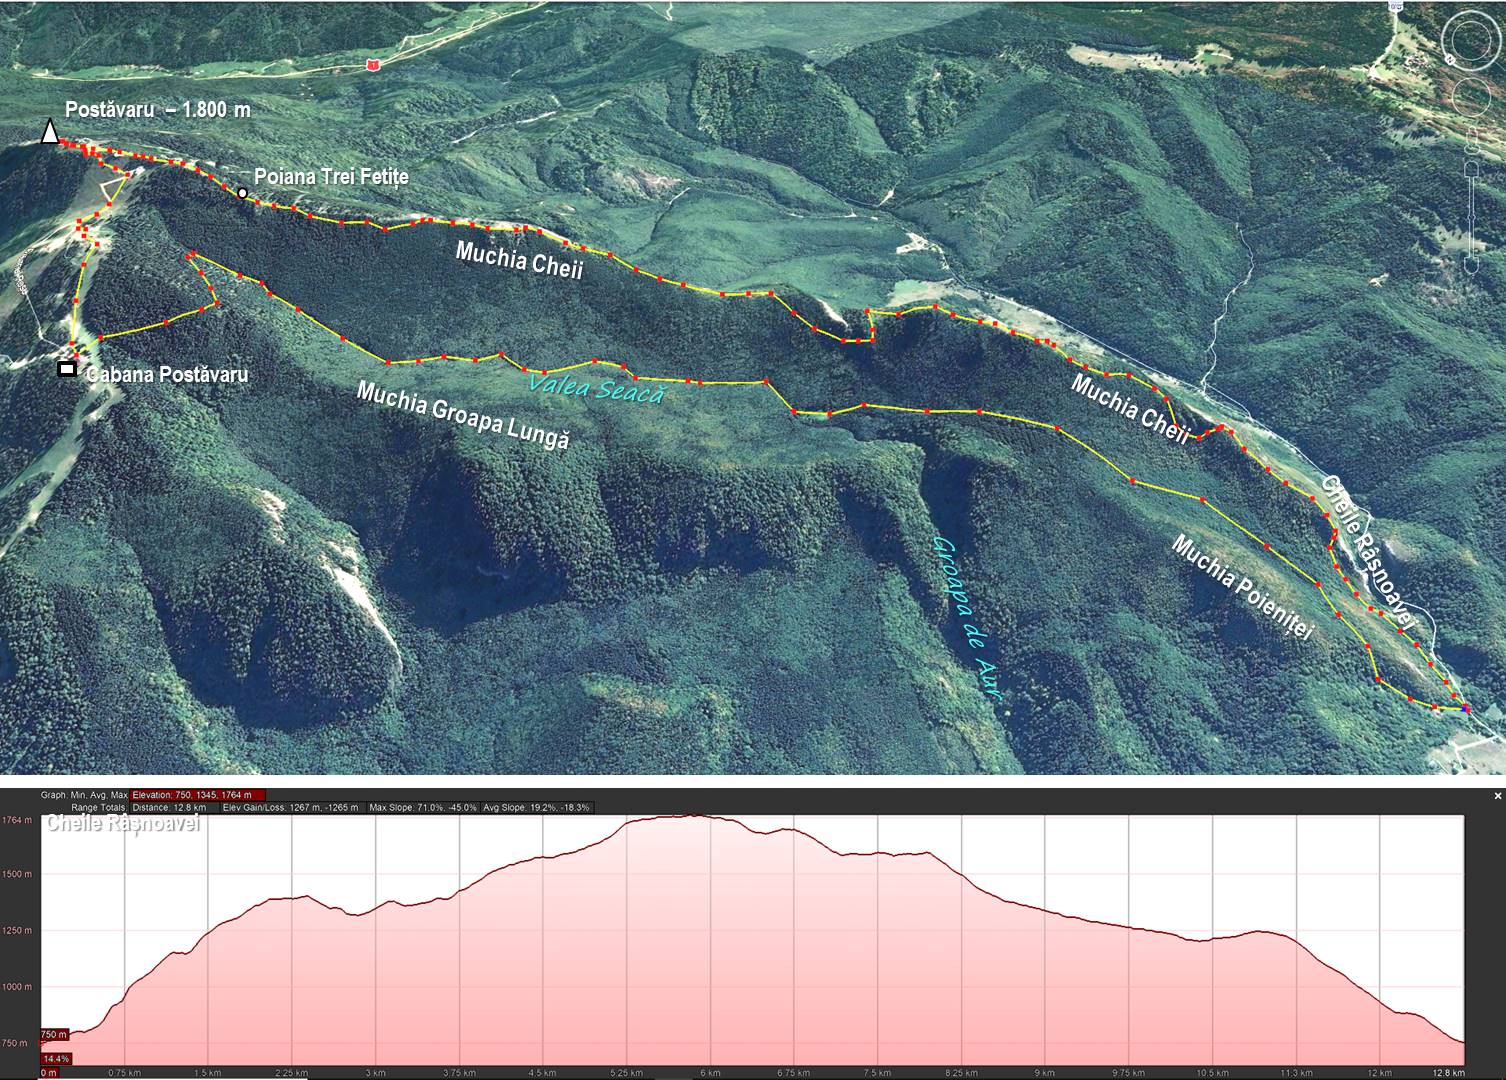Click the white triangle Postăvaru peak marker

pyautogui.click(x=49, y=132)
